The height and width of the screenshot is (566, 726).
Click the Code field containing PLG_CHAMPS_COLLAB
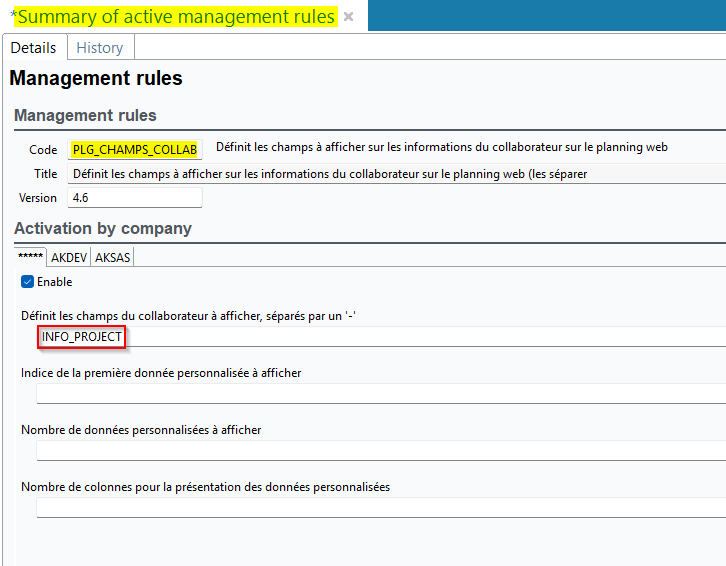tap(135, 149)
